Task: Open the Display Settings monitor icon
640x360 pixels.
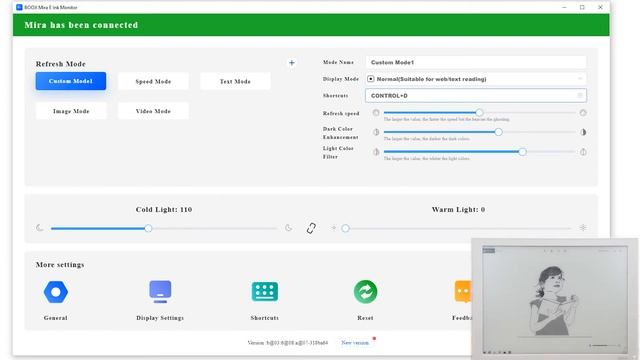Action: click(x=160, y=291)
